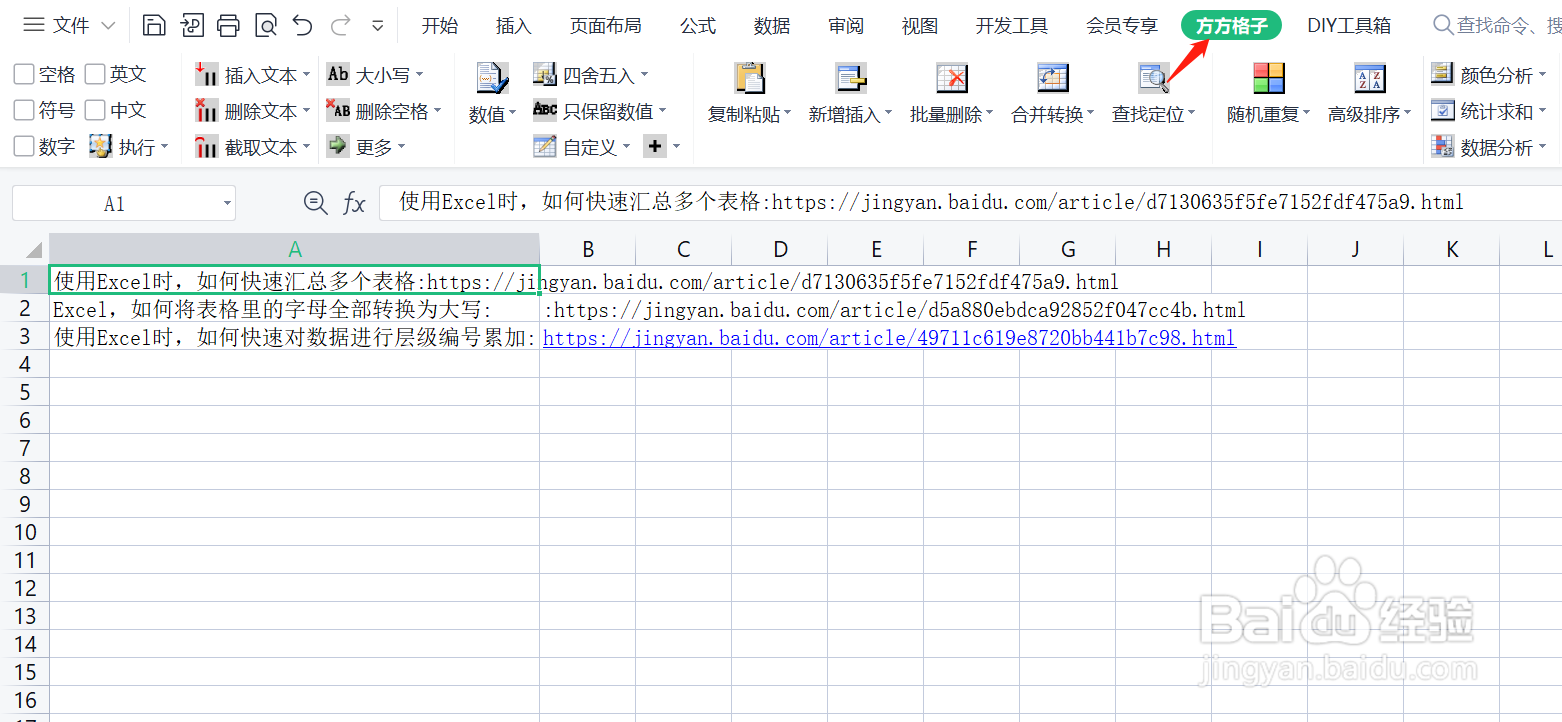This screenshot has height=722, width=1562.
Task: Expand the quick access toolbar customize arrow
Action: pyautogui.click(x=377, y=26)
